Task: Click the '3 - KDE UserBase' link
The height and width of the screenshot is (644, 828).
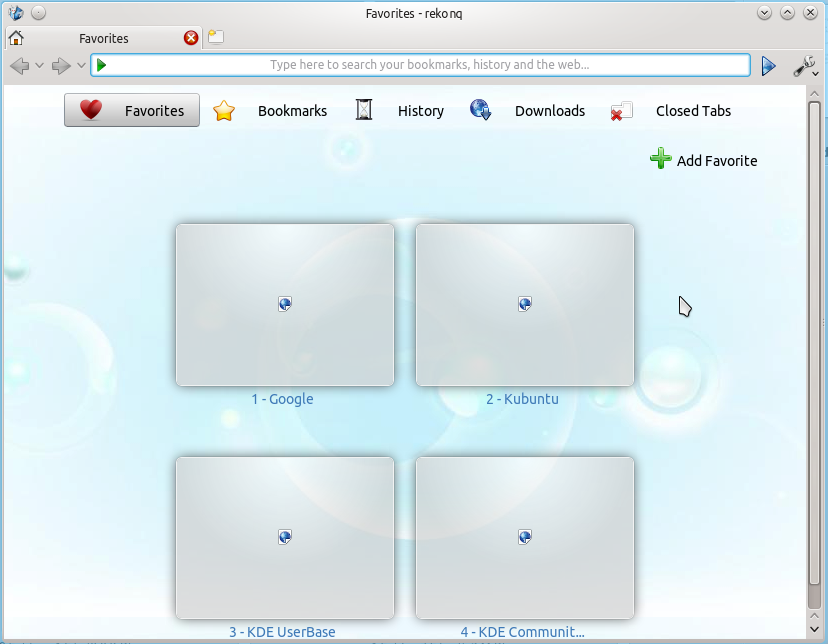Action: click(282, 632)
